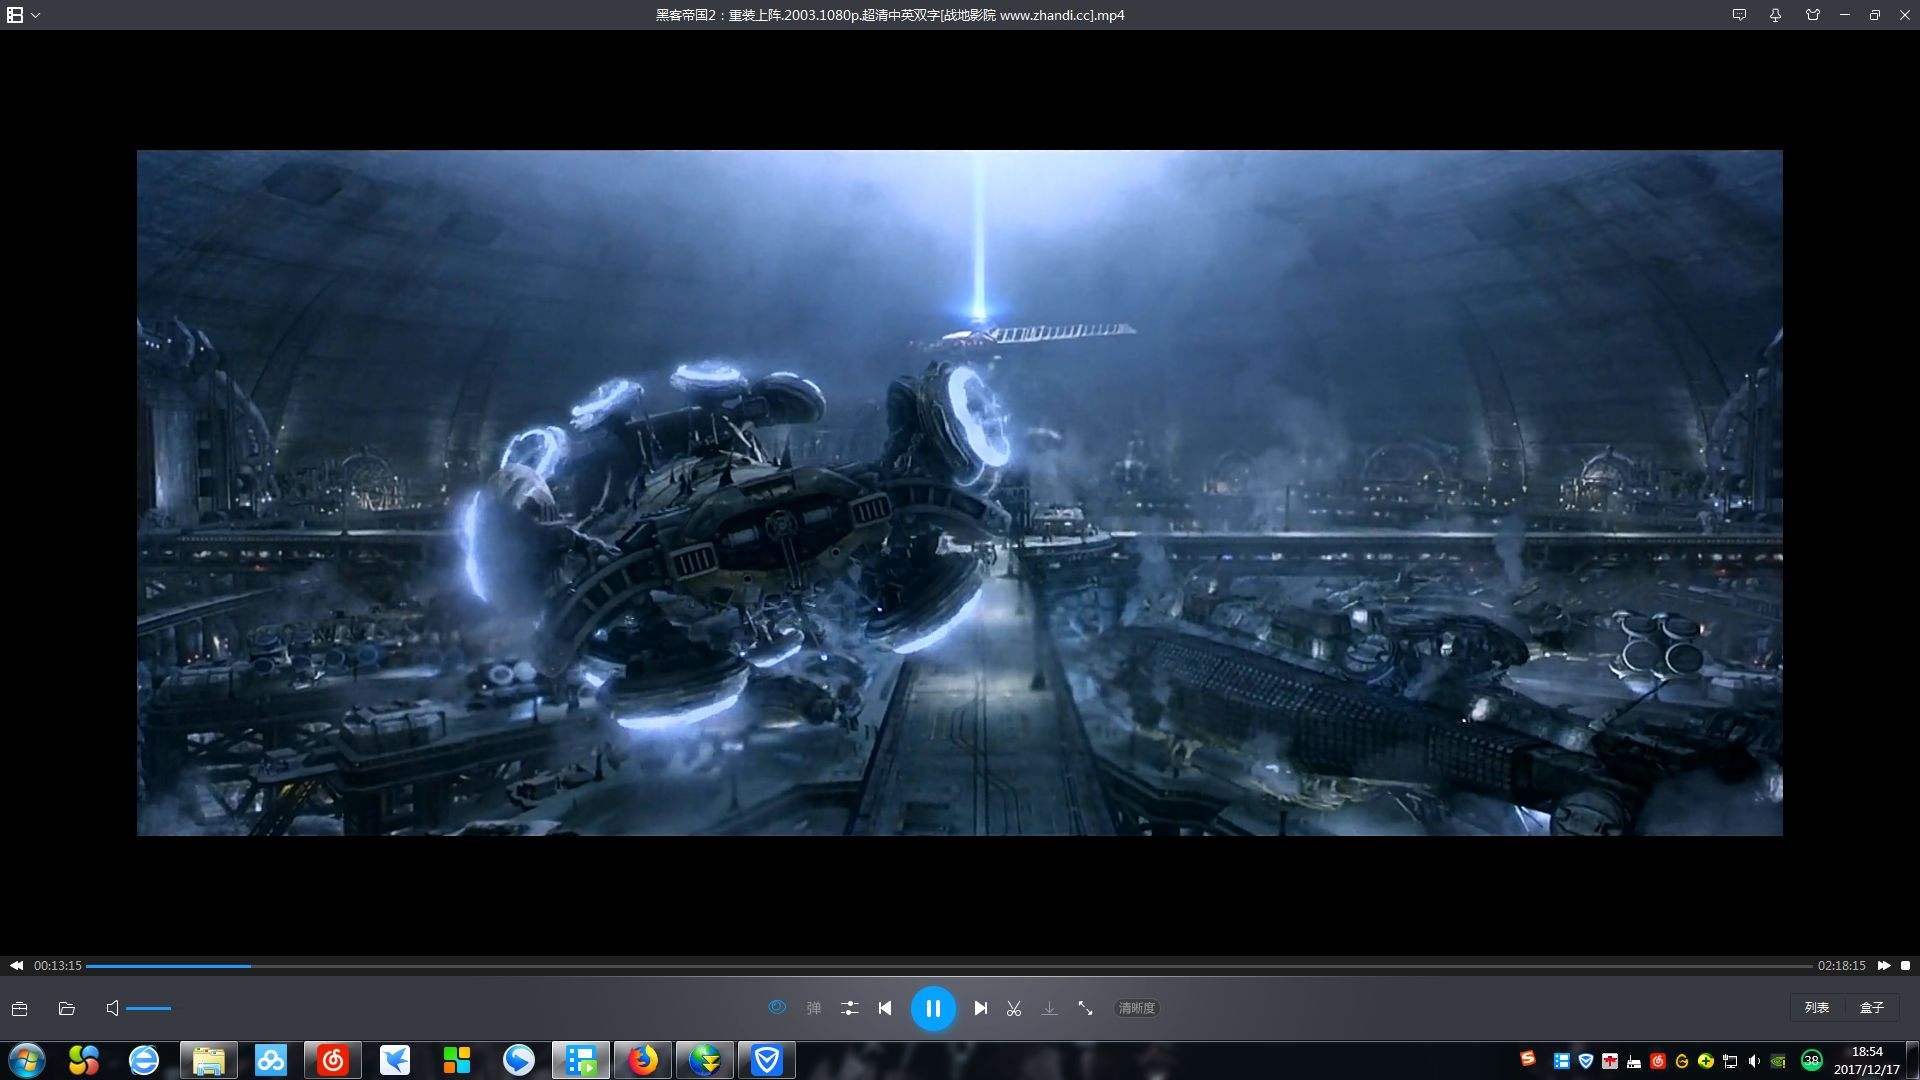The height and width of the screenshot is (1080, 1920).
Task: Open the feedback message icon in title bar
Action: pyautogui.click(x=1739, y=15)
